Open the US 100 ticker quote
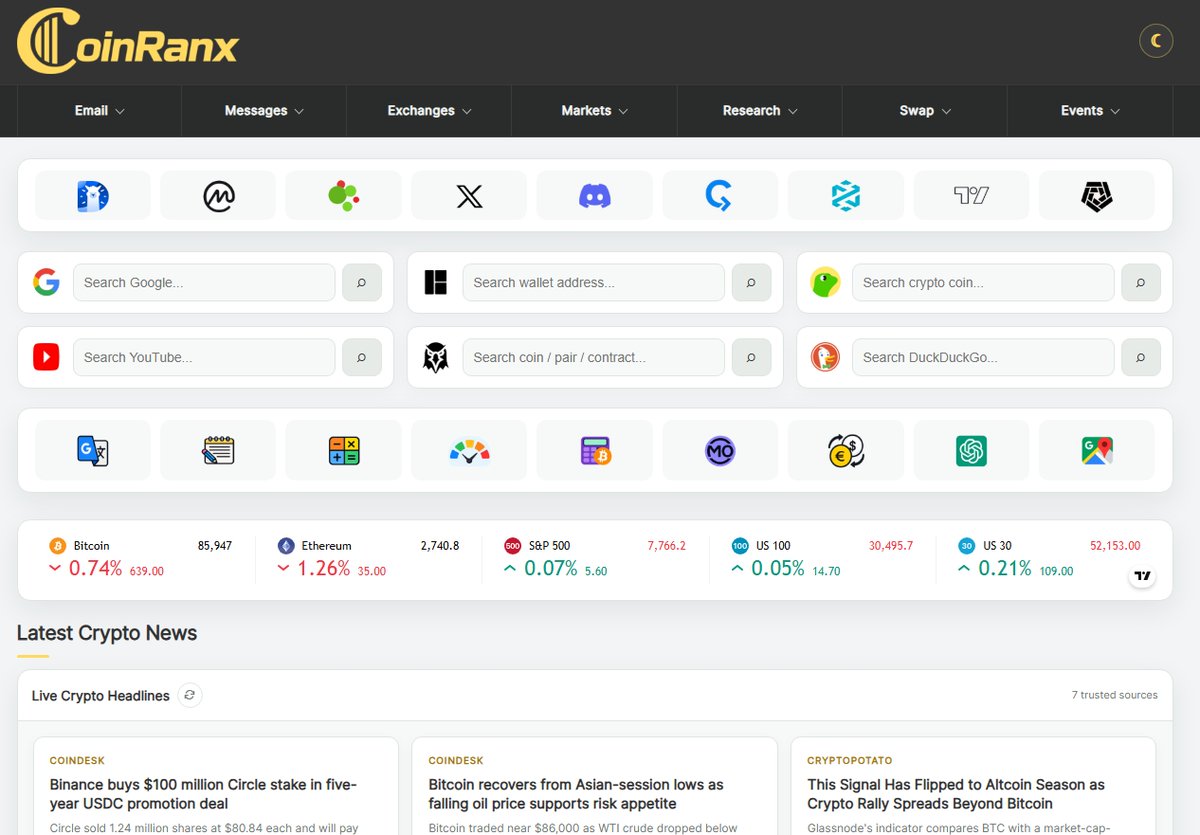Viewport: 1200px width, 835px height. 822,558
